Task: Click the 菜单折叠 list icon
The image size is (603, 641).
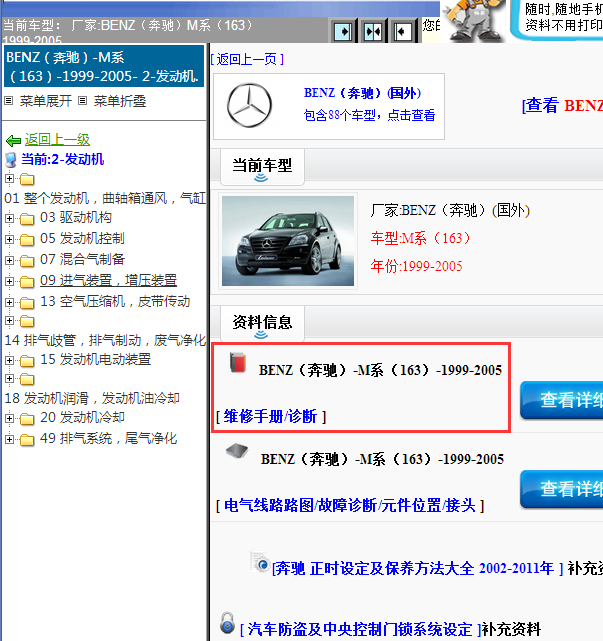Action: pyautogui.click(x=83, y=101)
